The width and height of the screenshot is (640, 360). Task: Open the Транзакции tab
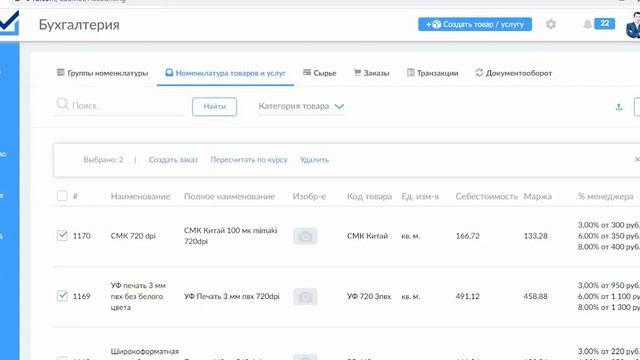433,73
